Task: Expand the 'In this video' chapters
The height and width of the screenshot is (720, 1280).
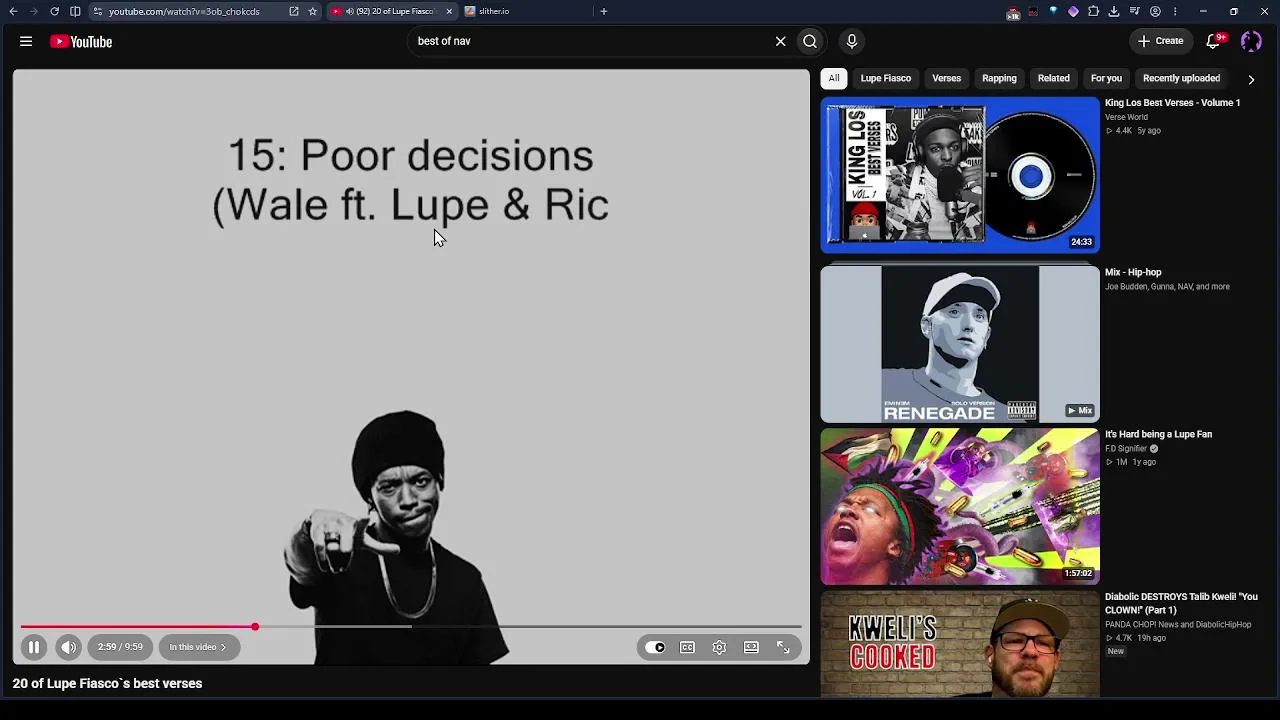Action: click(198, 647)
